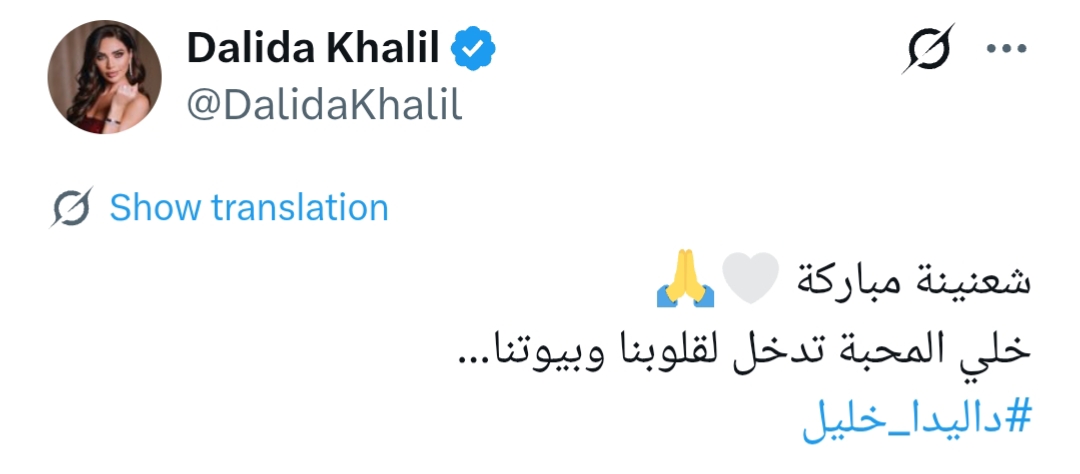The width and height of the screenshot is (1080, 474).
Task: Click the display name Dalida Khalil
Action: click(312, 48)
